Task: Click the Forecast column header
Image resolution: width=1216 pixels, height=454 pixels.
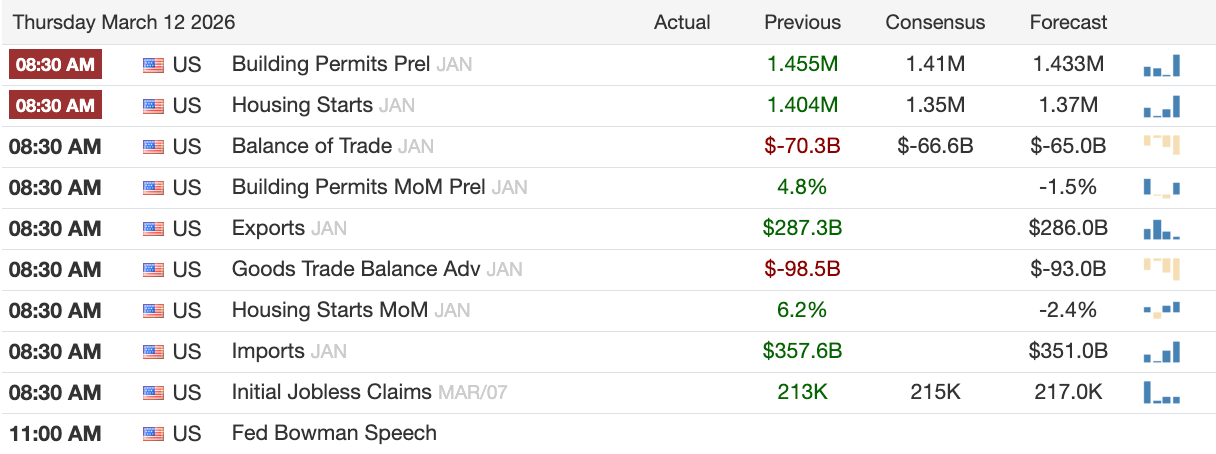Action: (1068, 22)
